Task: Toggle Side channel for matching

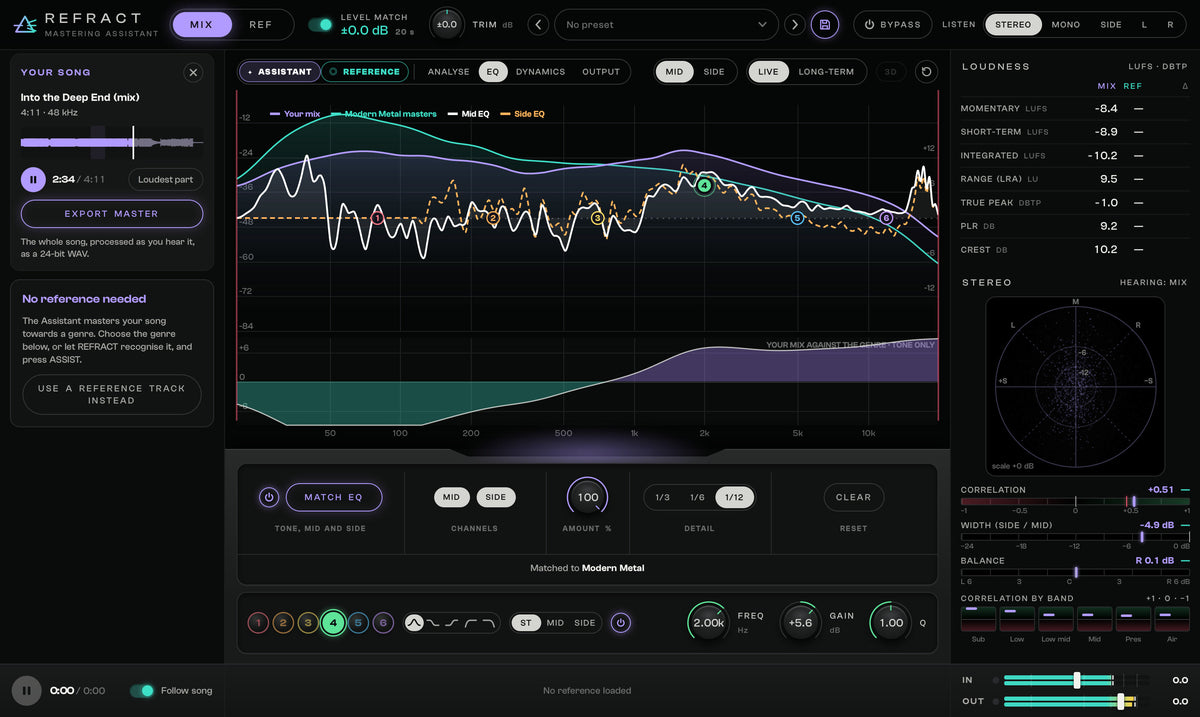Action: point(496,497)
